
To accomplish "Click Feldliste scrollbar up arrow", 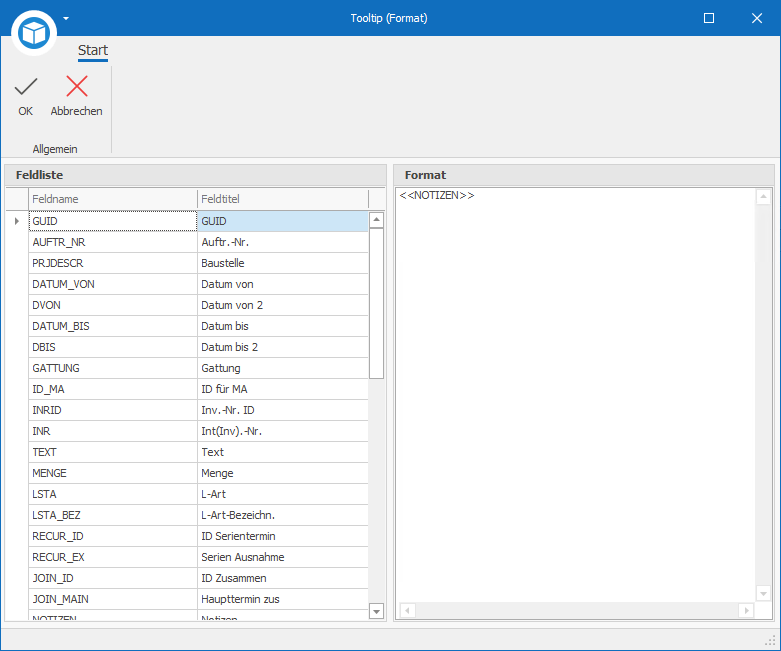I will (377, 220).
